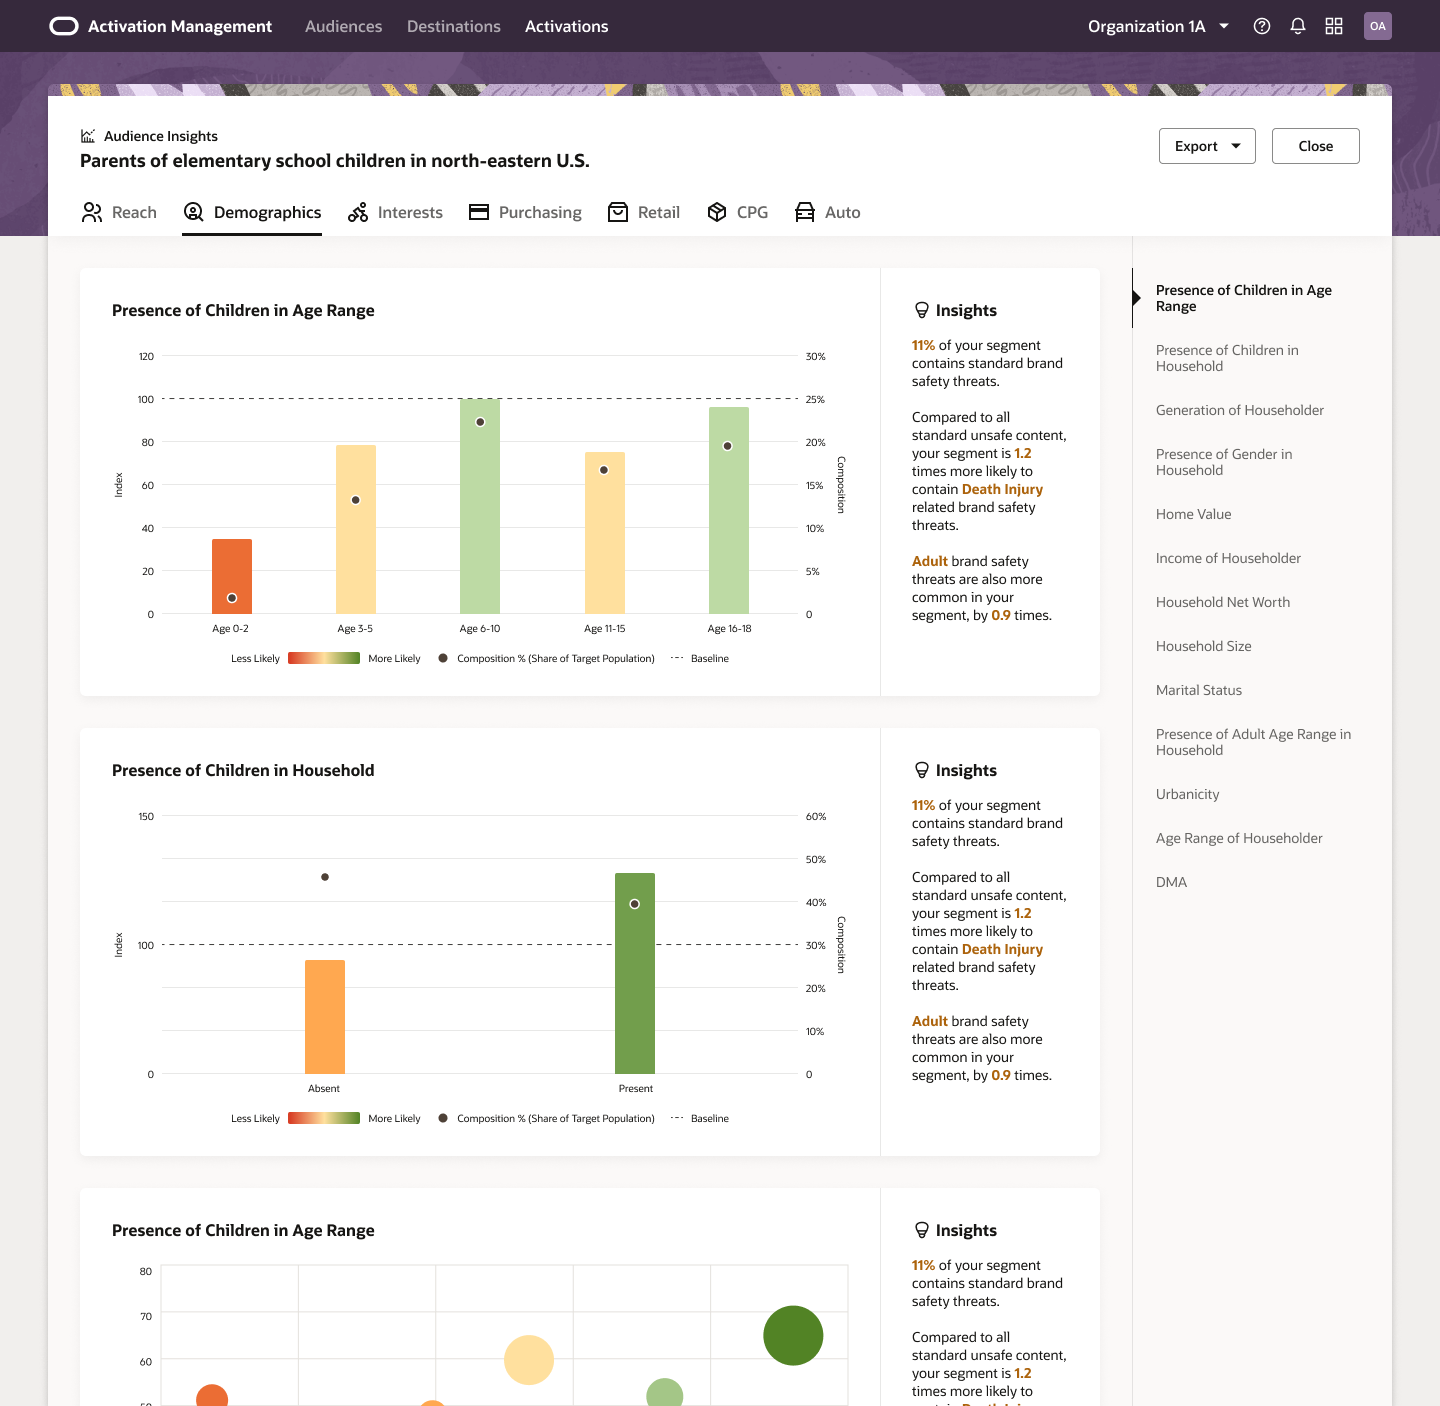Jump to Home Value section
The image size is (1440, 1406).
[x=1194, y=514]
